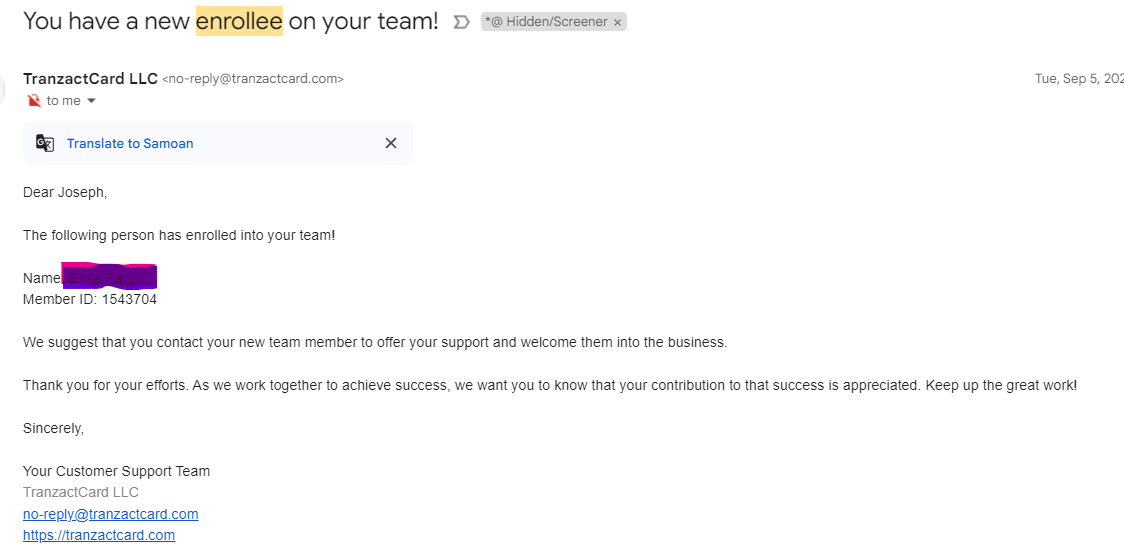Viewport: 1124px width, 559px height.
Task: Expand recipient details arrow next to 'to me'
Action: [x=91, y=101]
